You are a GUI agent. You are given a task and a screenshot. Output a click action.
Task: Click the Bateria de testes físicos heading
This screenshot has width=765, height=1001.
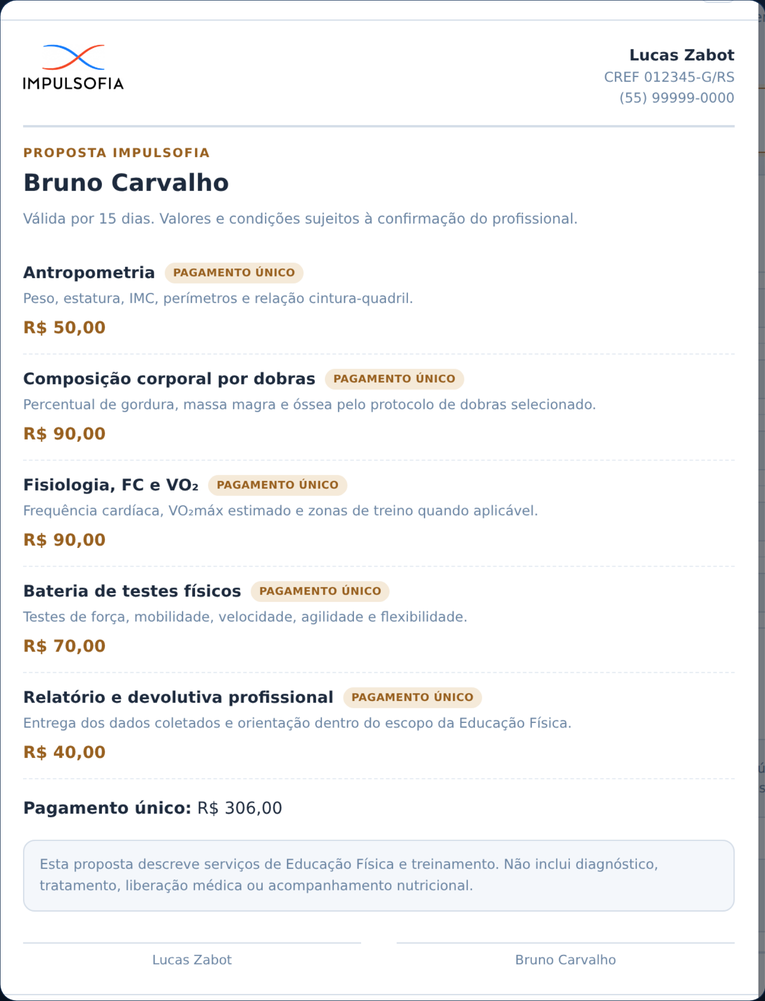(132, 591)
